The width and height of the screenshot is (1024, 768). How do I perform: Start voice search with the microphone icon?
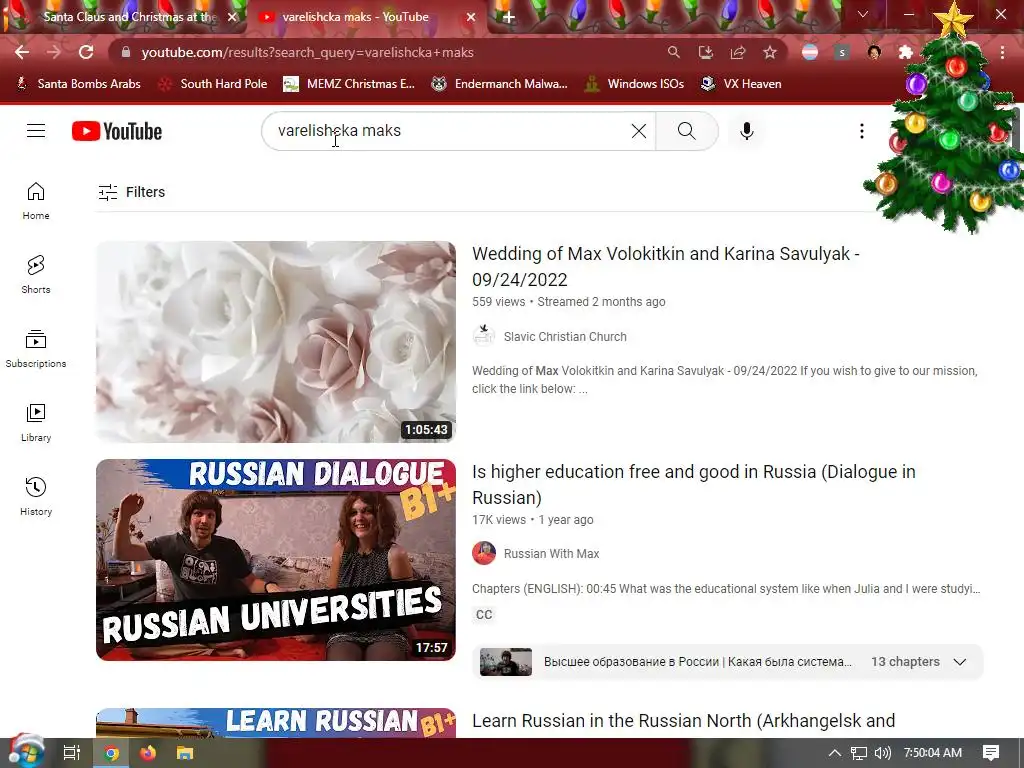point(746,131)
